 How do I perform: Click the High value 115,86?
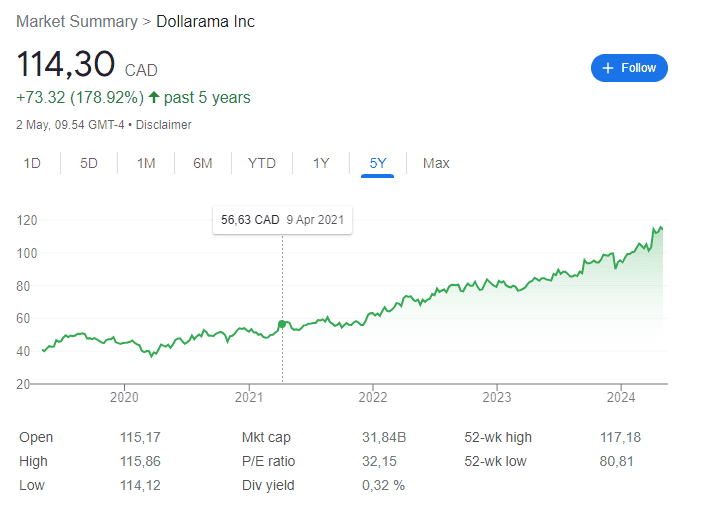tap(140, 461)
